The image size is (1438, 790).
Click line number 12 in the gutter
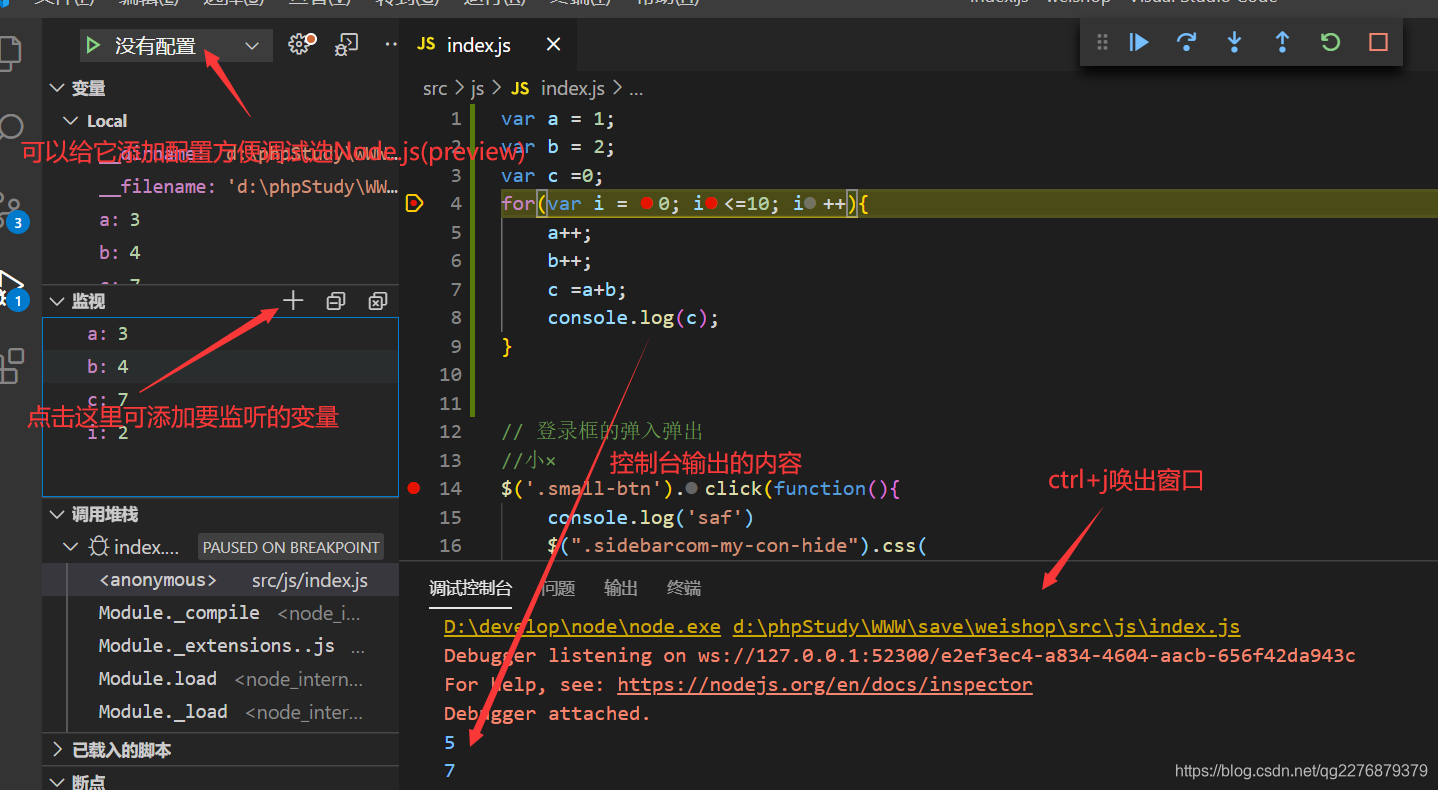click(x=450, y=432)
